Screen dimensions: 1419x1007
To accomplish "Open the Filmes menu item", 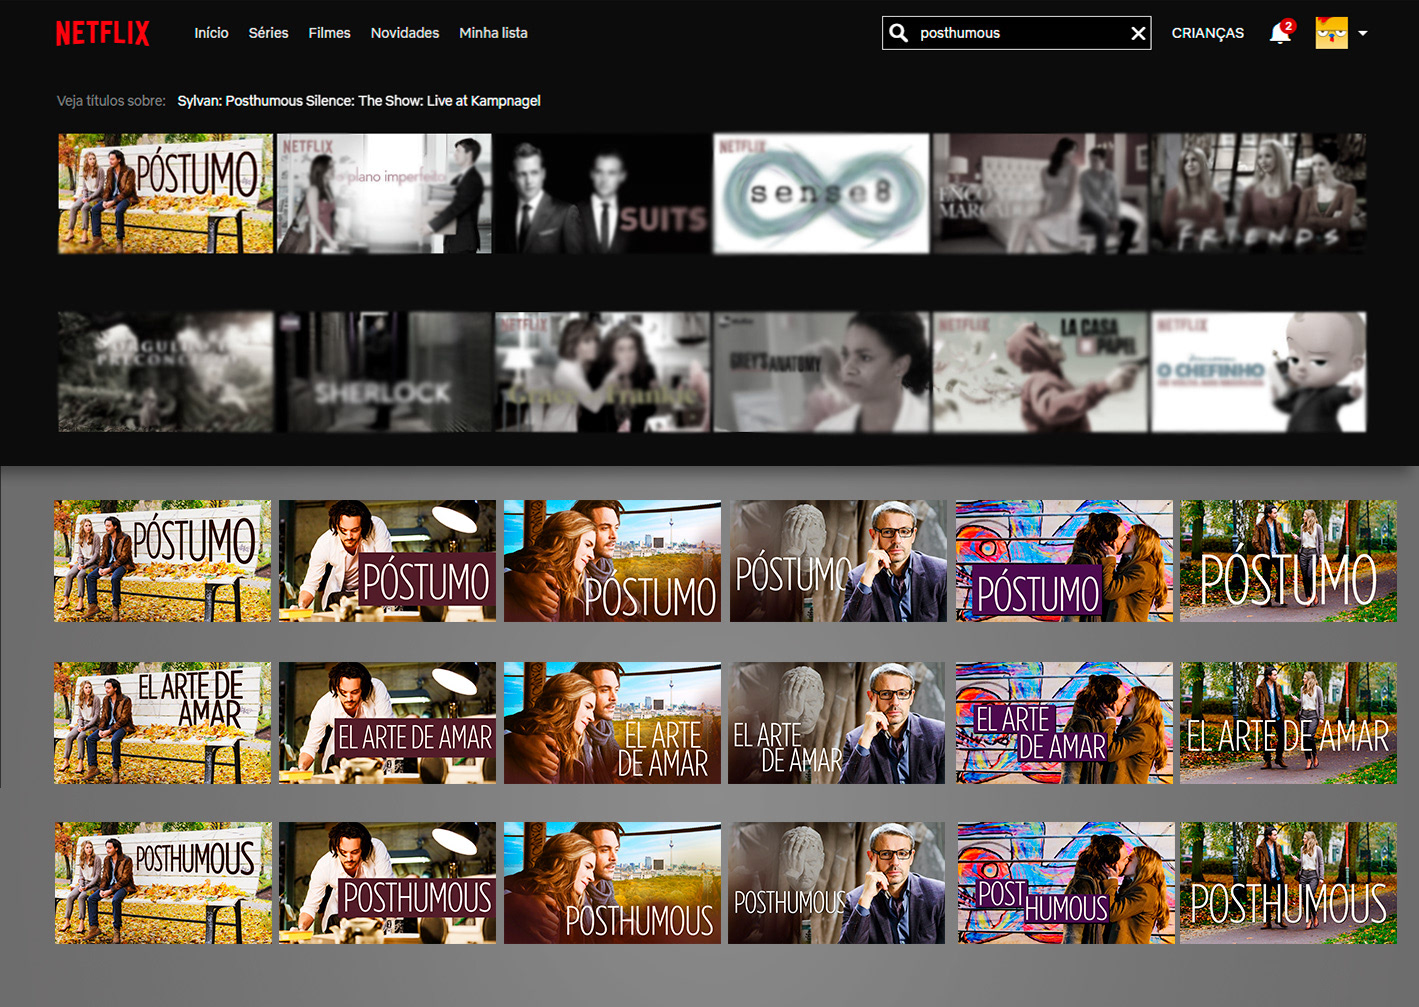I will tap(329, 33).
